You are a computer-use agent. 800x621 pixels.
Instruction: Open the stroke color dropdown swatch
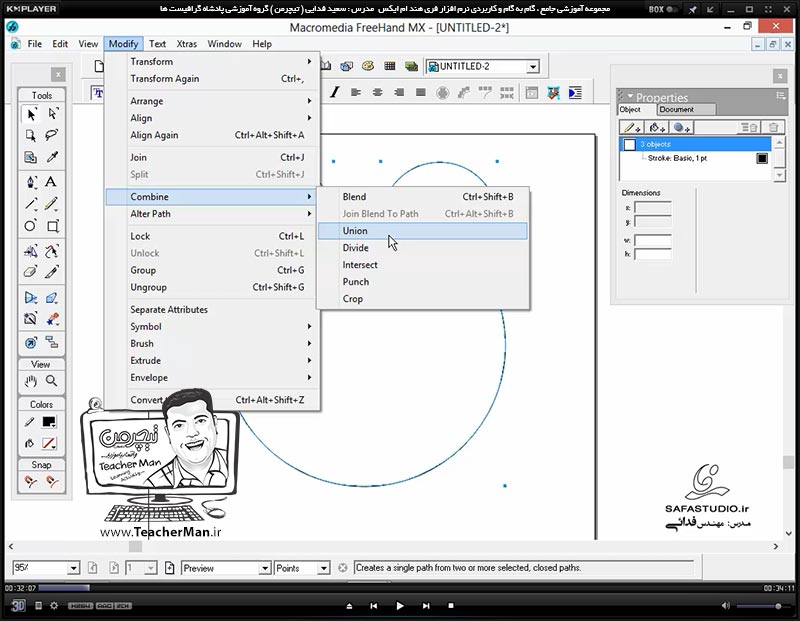[49, 422]
